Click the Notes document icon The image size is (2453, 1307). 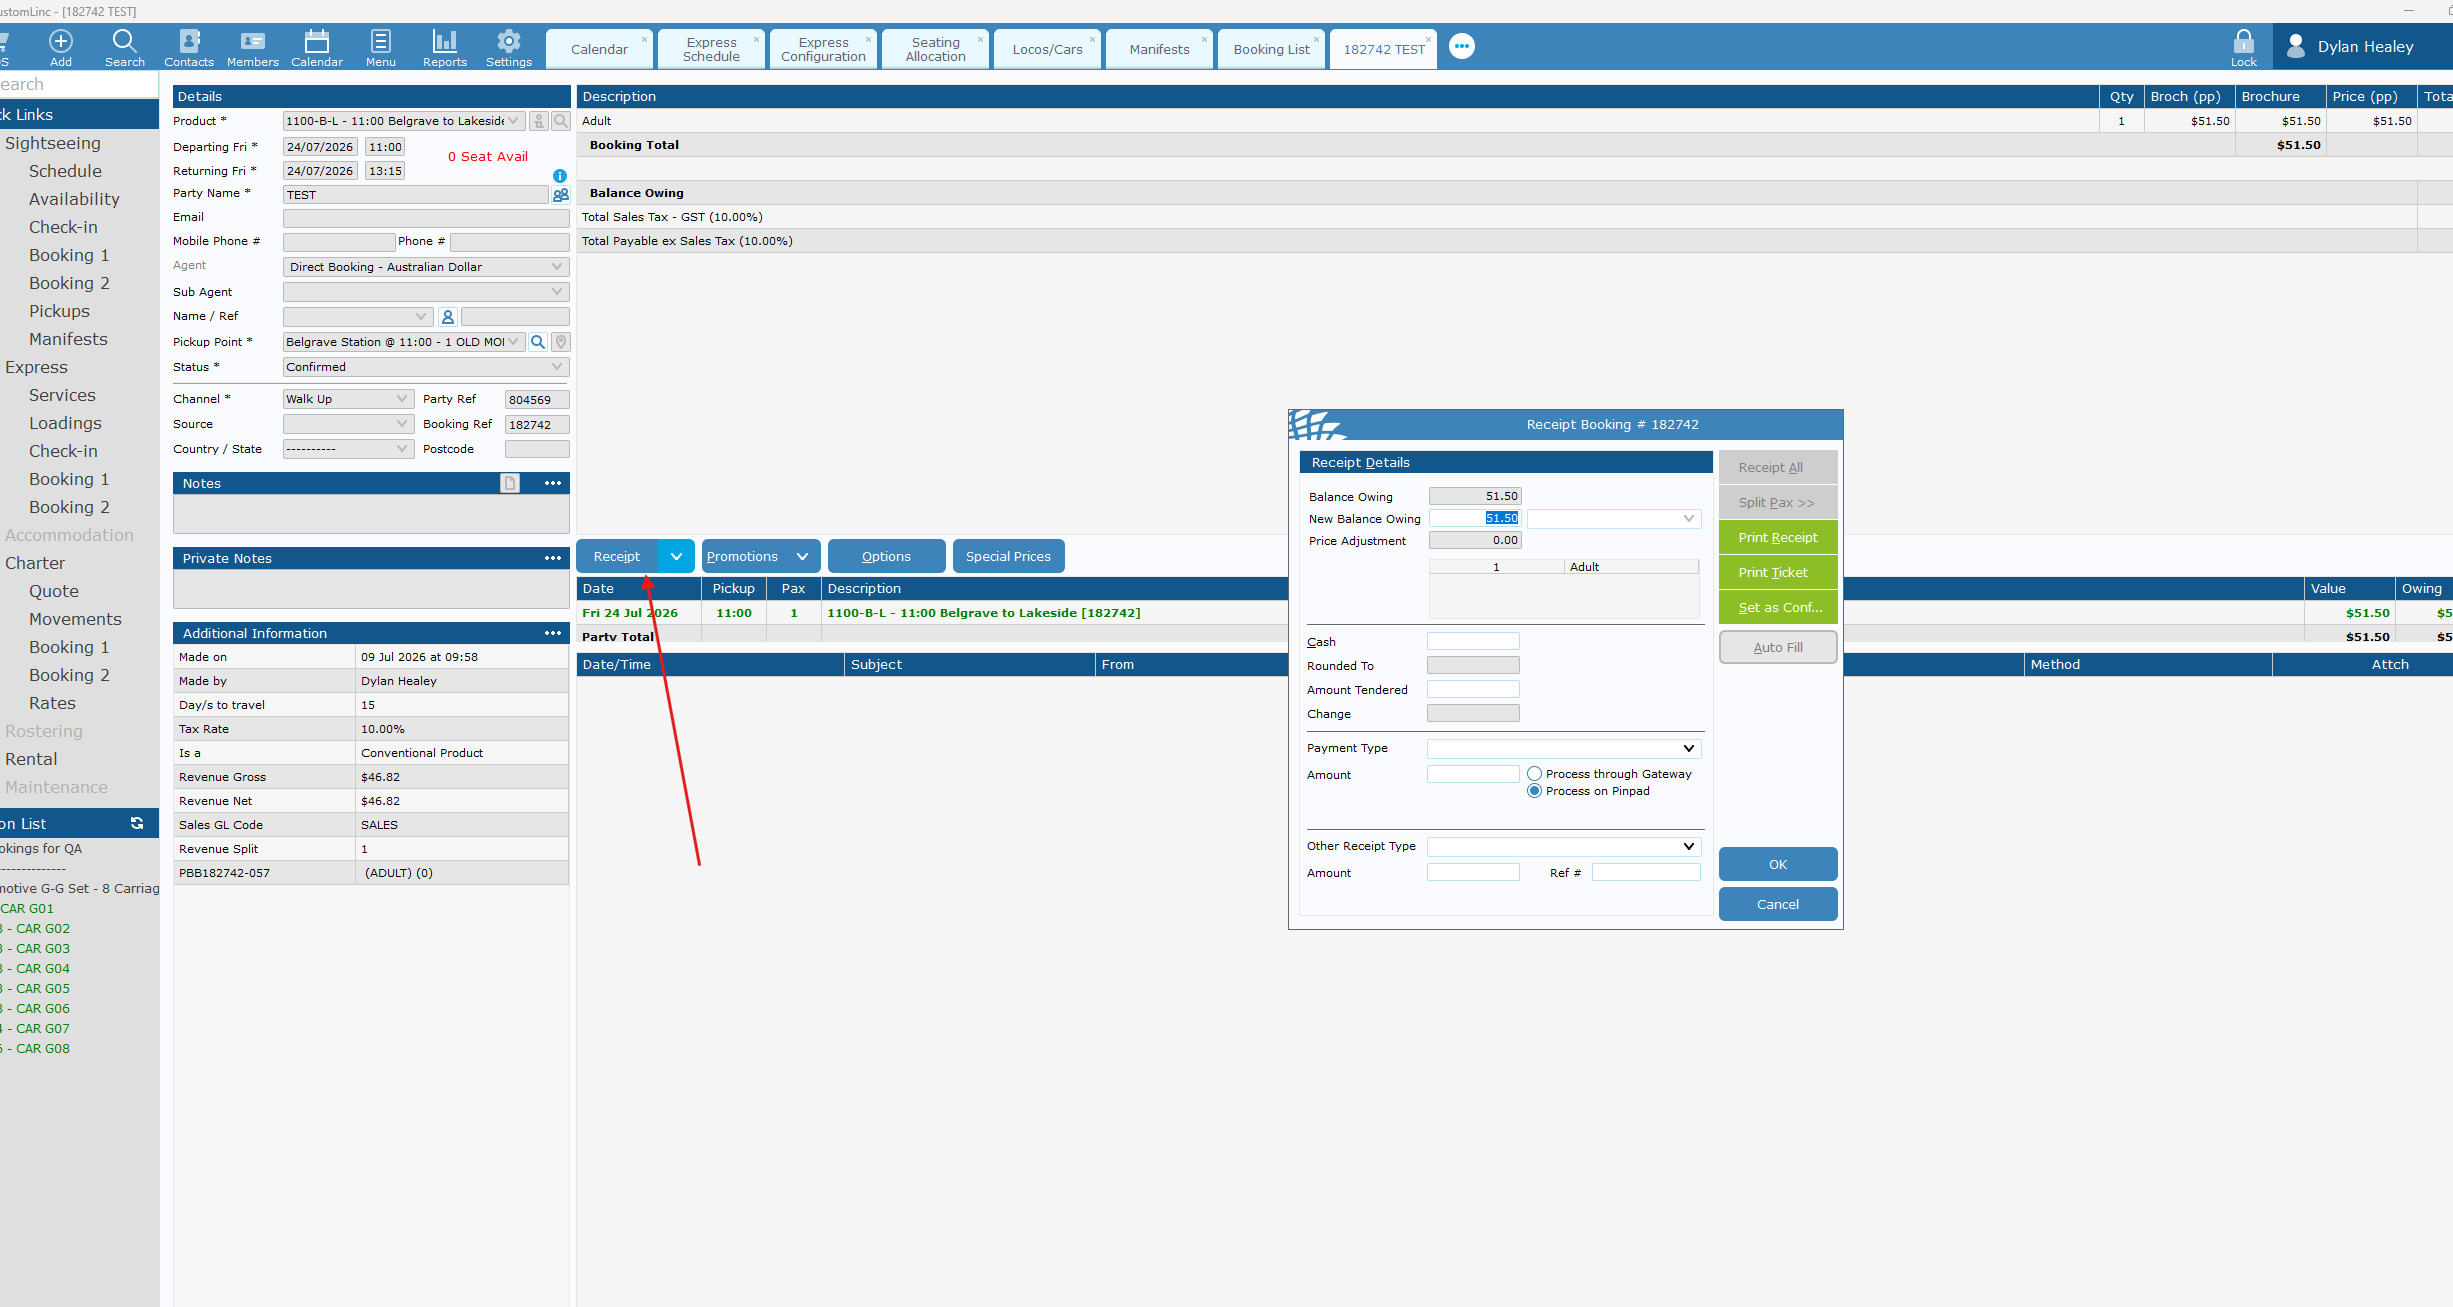click(x=510, y=483)
